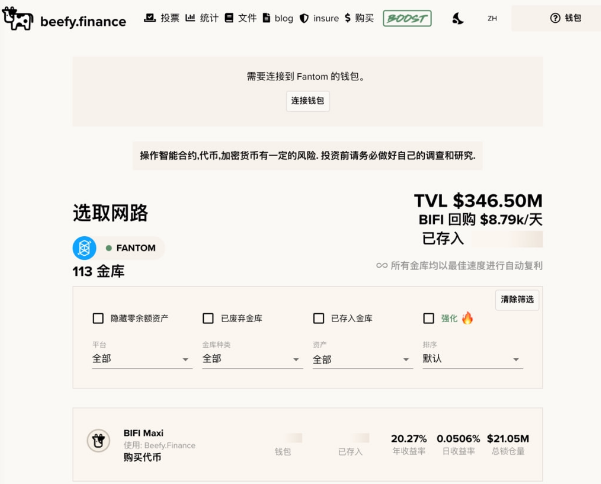Enable the 强化 boost checkbox
This screenshot has height=484, width=601.
(x=429, y=318)
